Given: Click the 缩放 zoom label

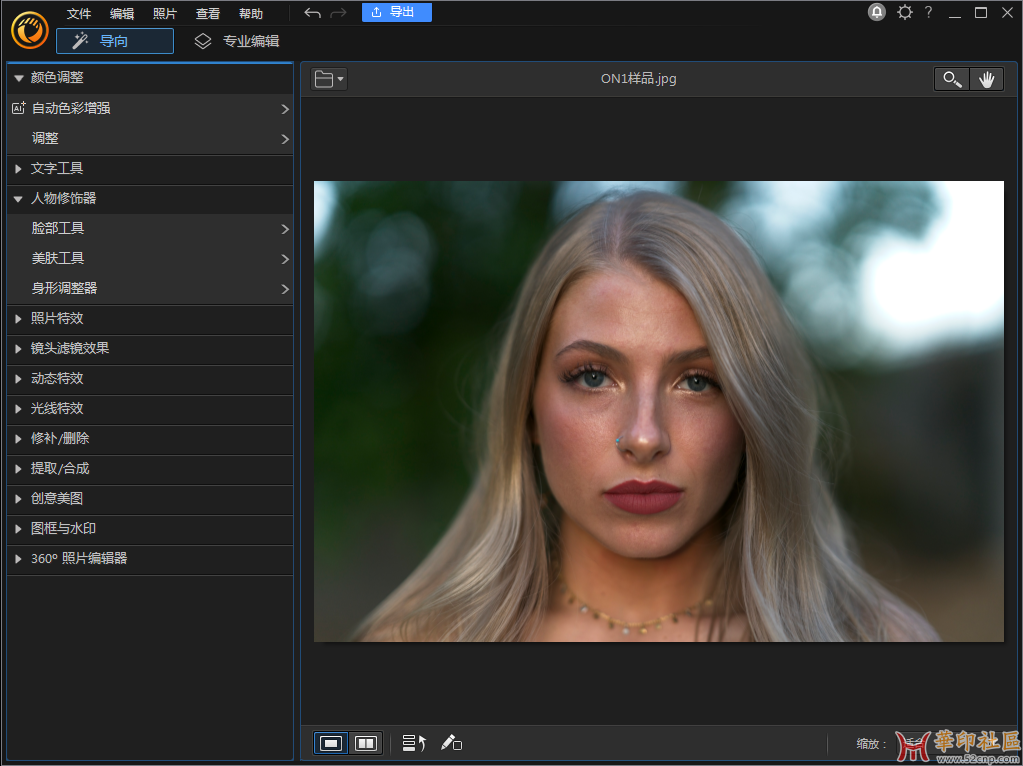Looking at the screenshot, I should click(872, 744).
